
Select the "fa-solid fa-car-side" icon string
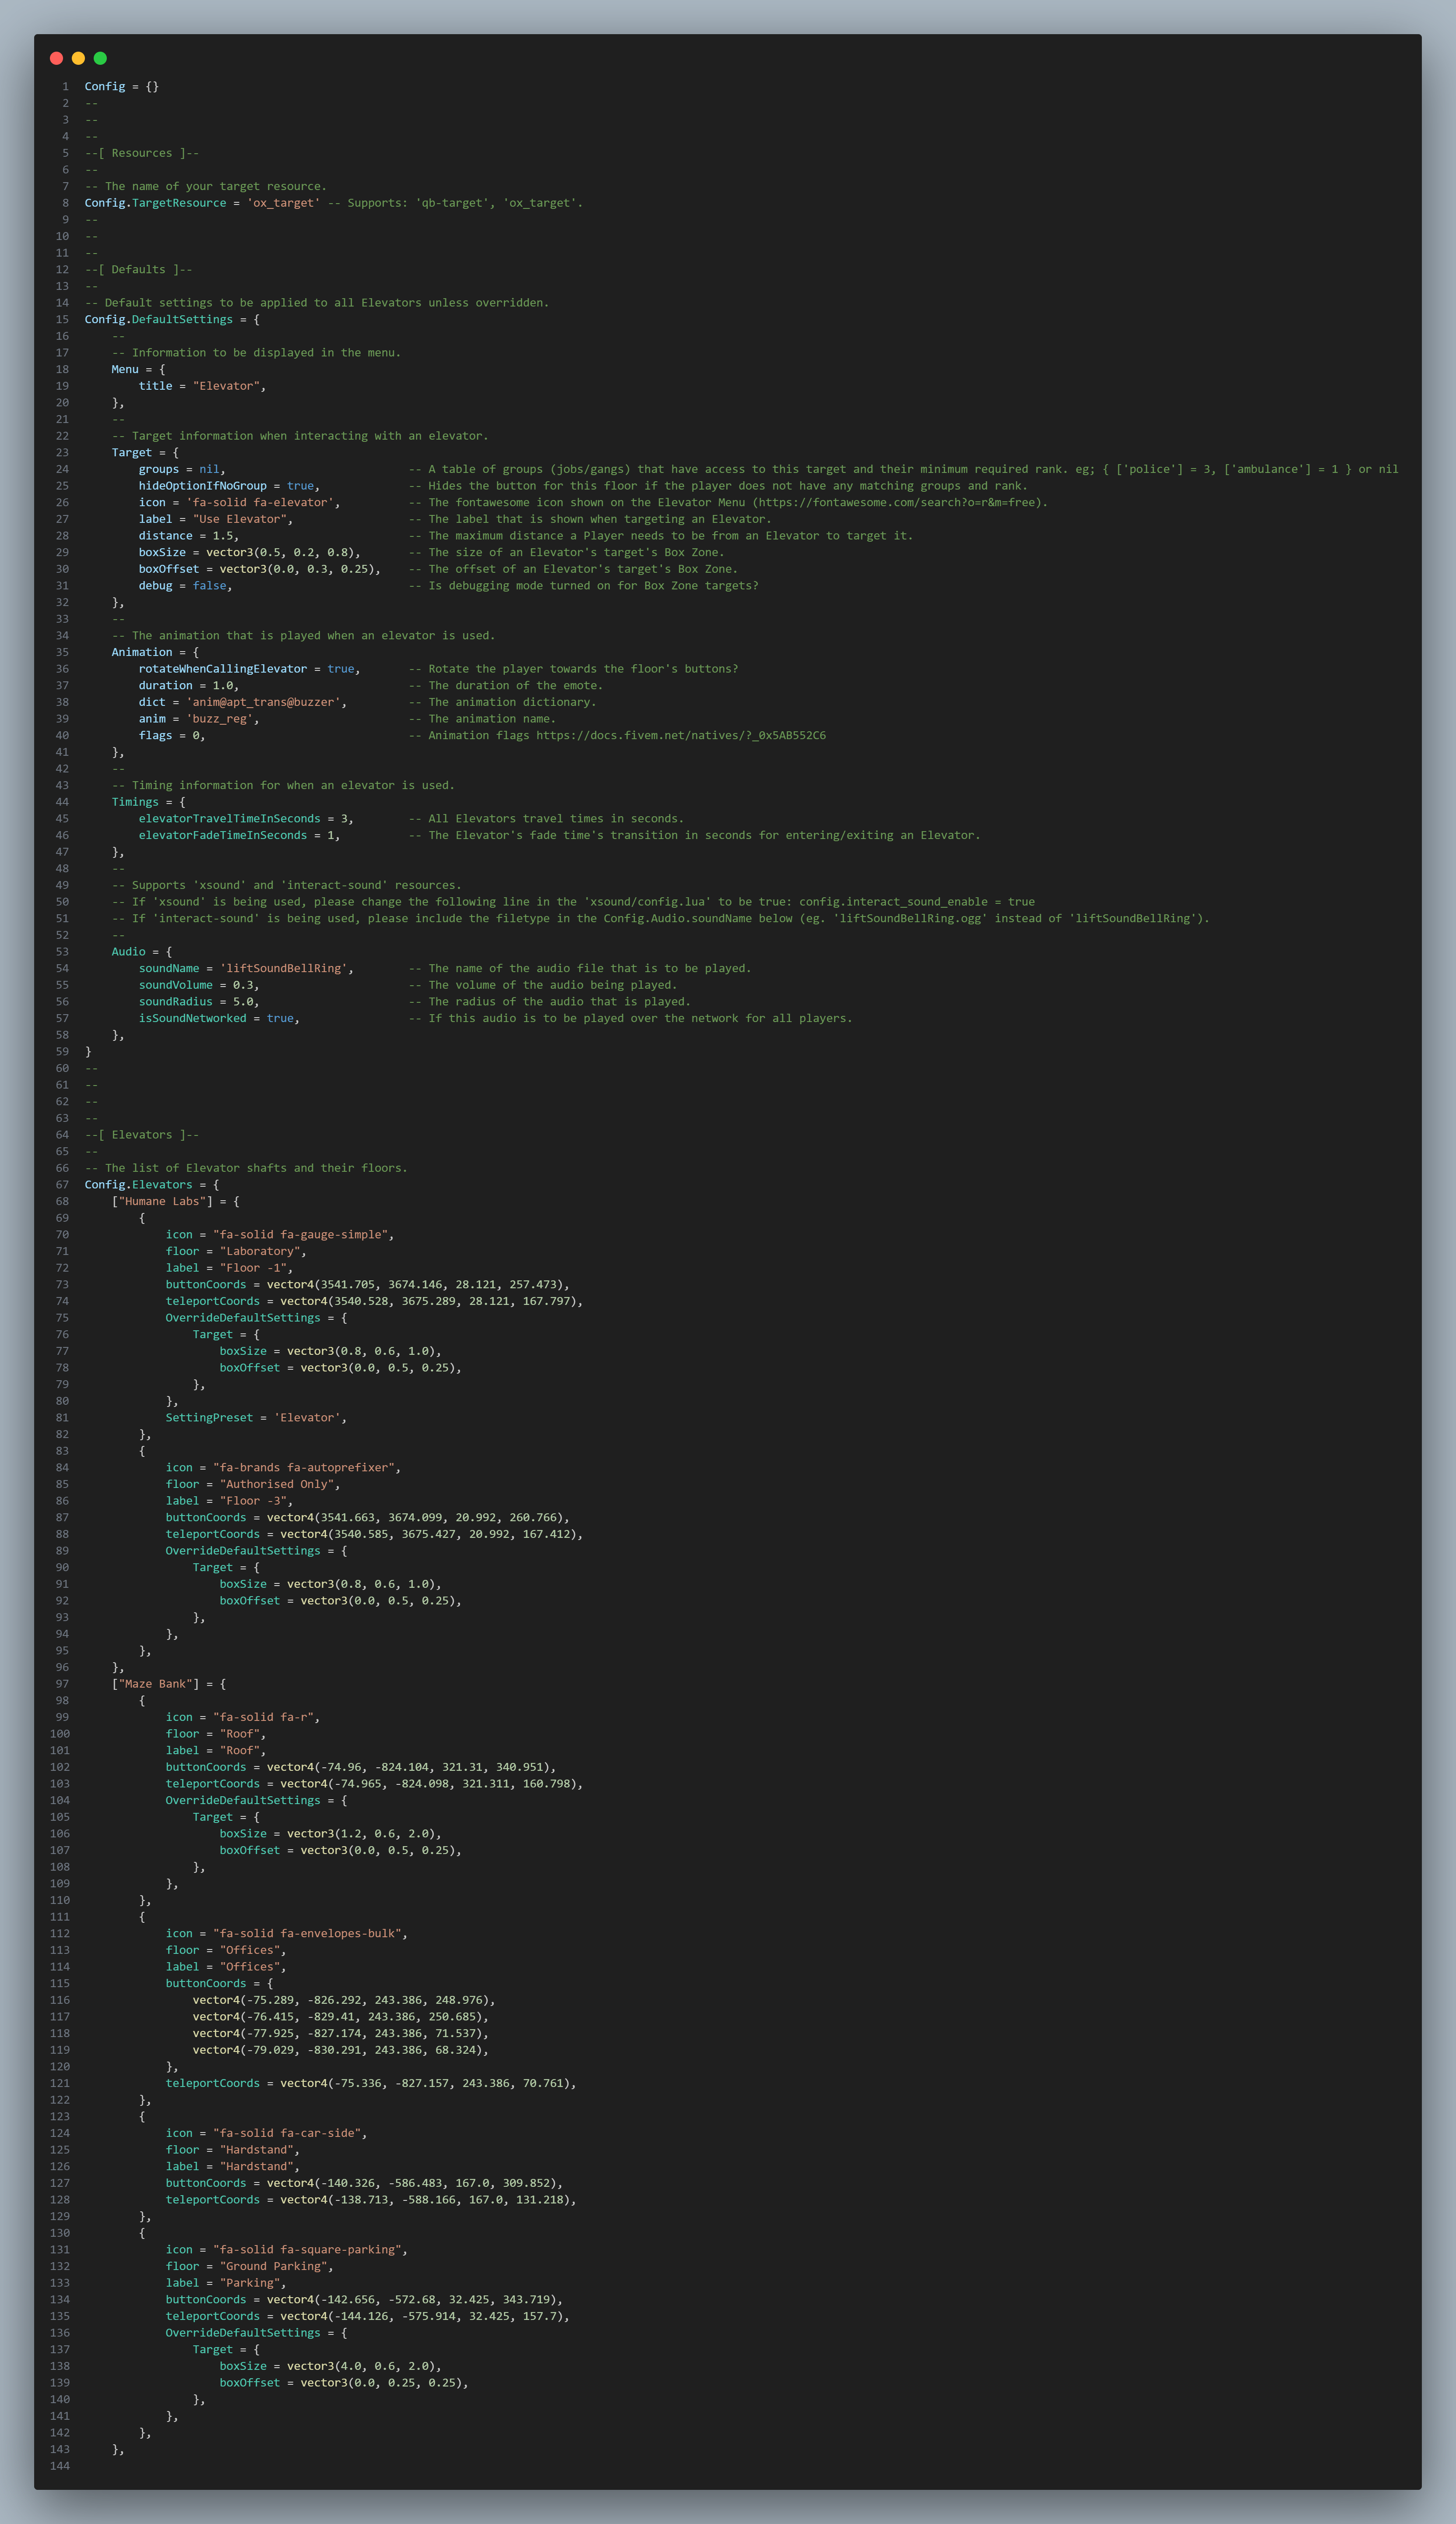click(287, 2133)
